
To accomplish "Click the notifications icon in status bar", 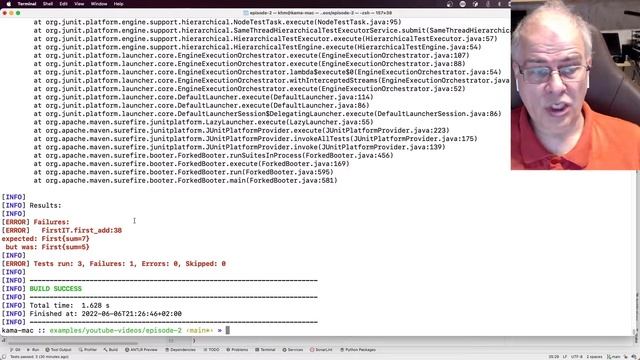I will [634, 357].
